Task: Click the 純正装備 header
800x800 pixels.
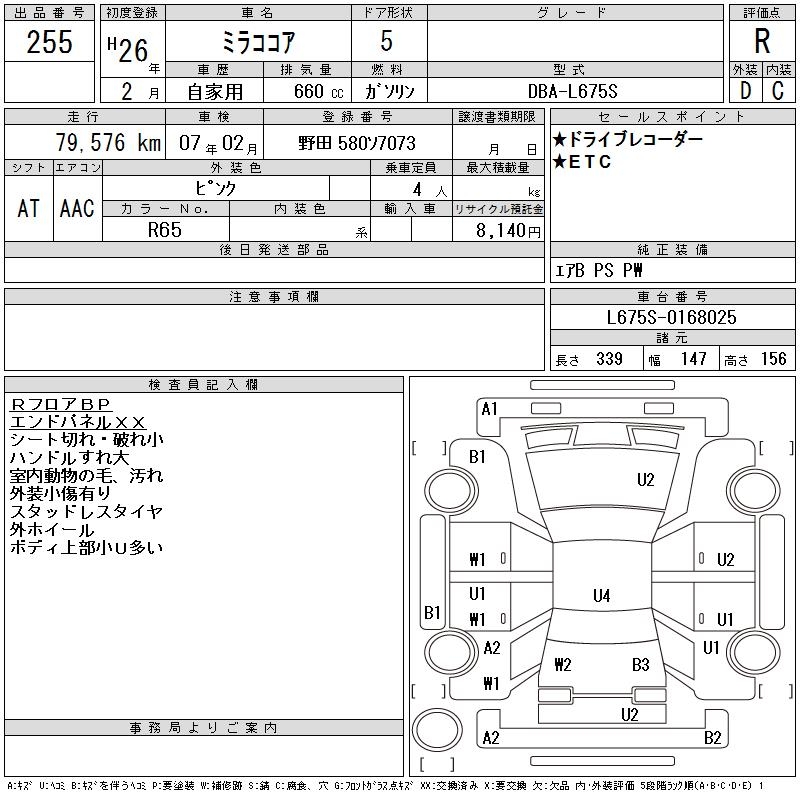Action: pos(672,249)
